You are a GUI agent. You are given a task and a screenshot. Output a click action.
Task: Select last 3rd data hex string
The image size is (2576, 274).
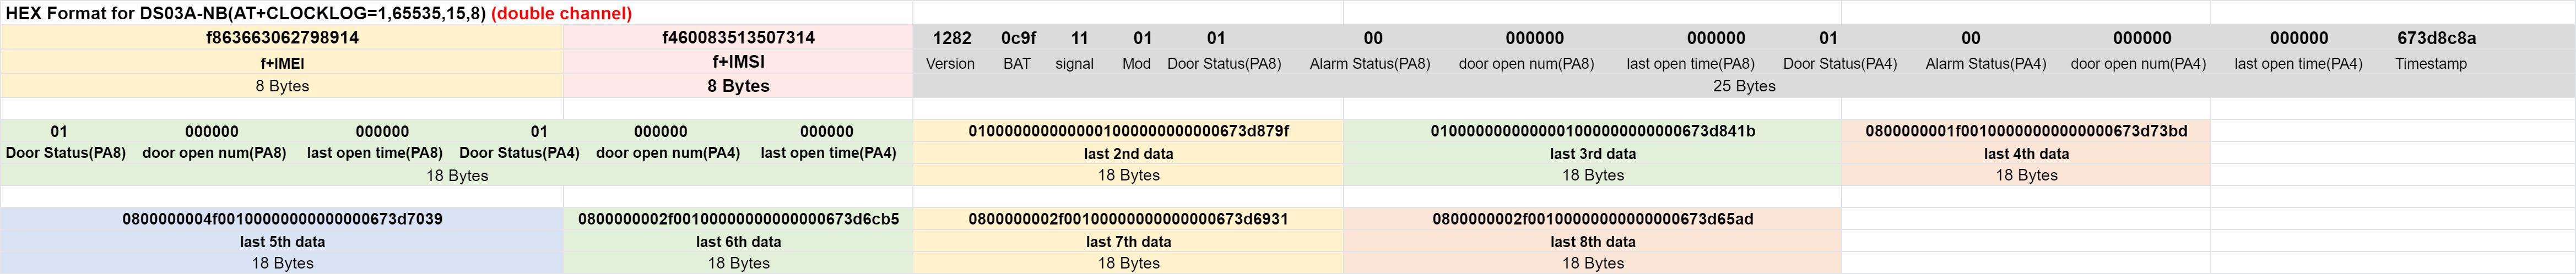[1592, 131]
